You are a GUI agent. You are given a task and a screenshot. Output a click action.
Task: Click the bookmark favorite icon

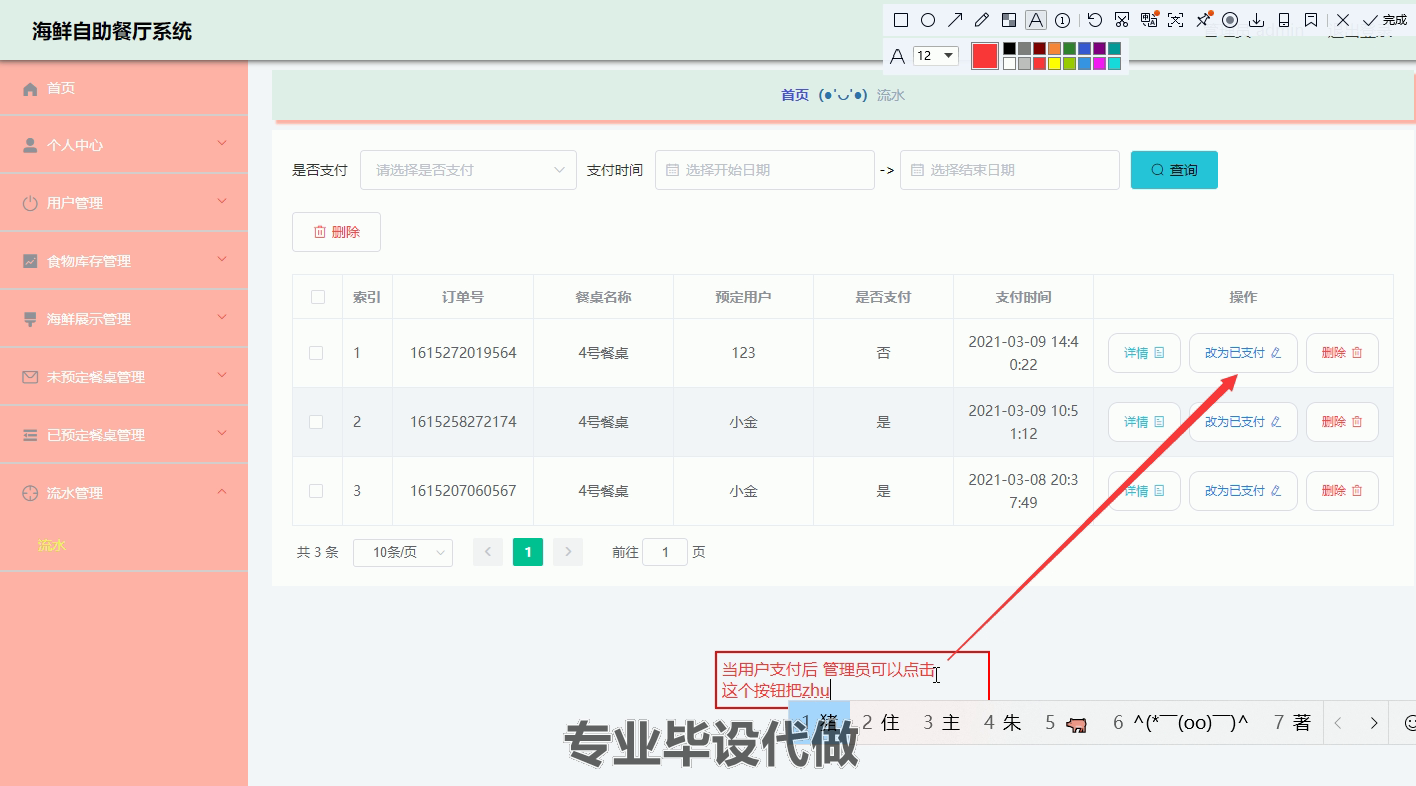point(1311,20)
